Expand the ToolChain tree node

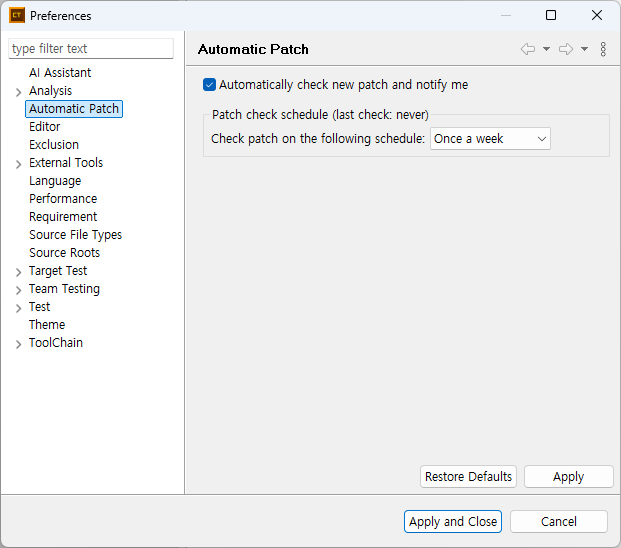[18, 344]
